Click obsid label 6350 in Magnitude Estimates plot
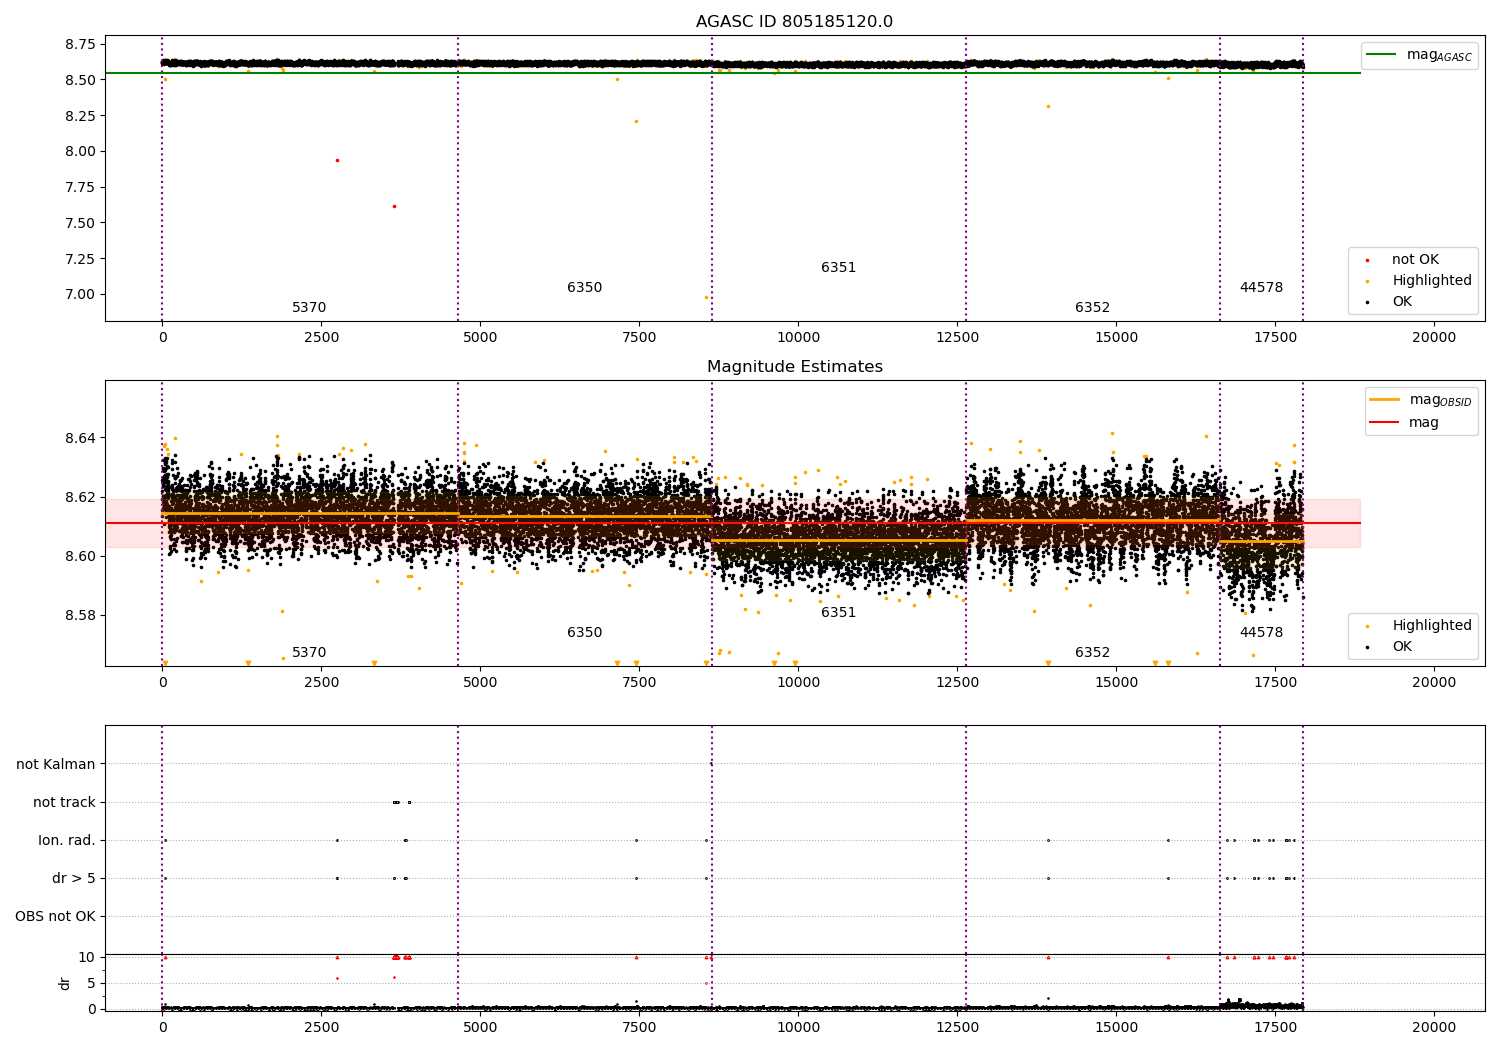The width and height of the screenshot is (1500, 1050). [x=585, y=633]
